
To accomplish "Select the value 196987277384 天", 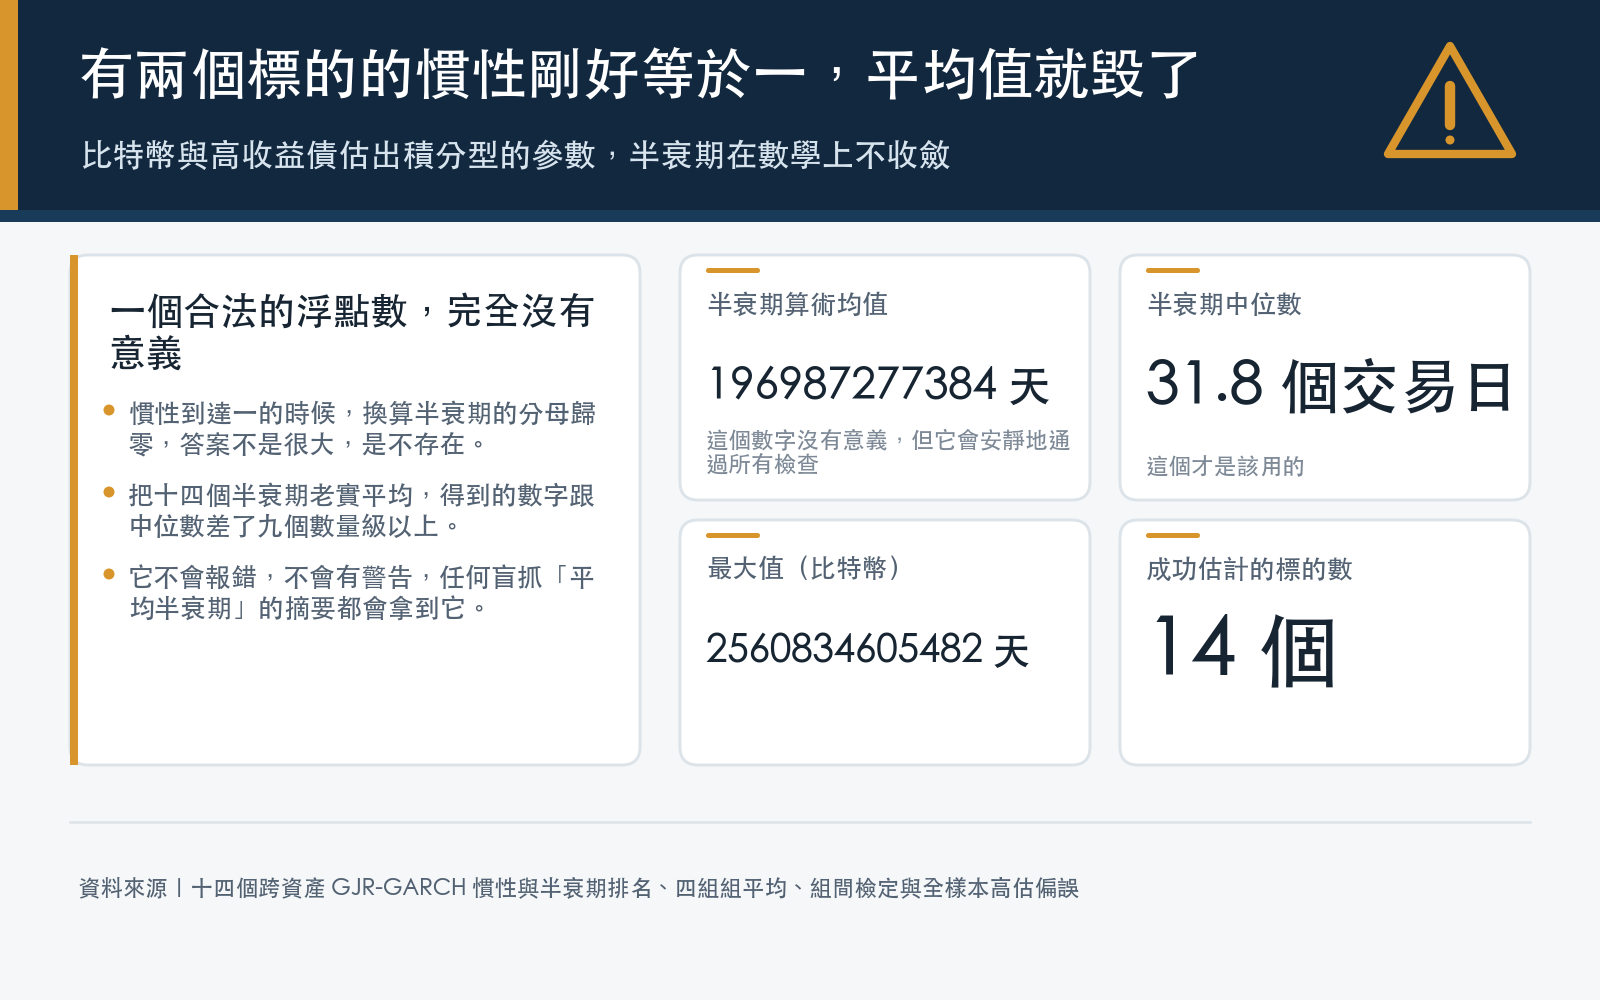I will coord(878,385).
